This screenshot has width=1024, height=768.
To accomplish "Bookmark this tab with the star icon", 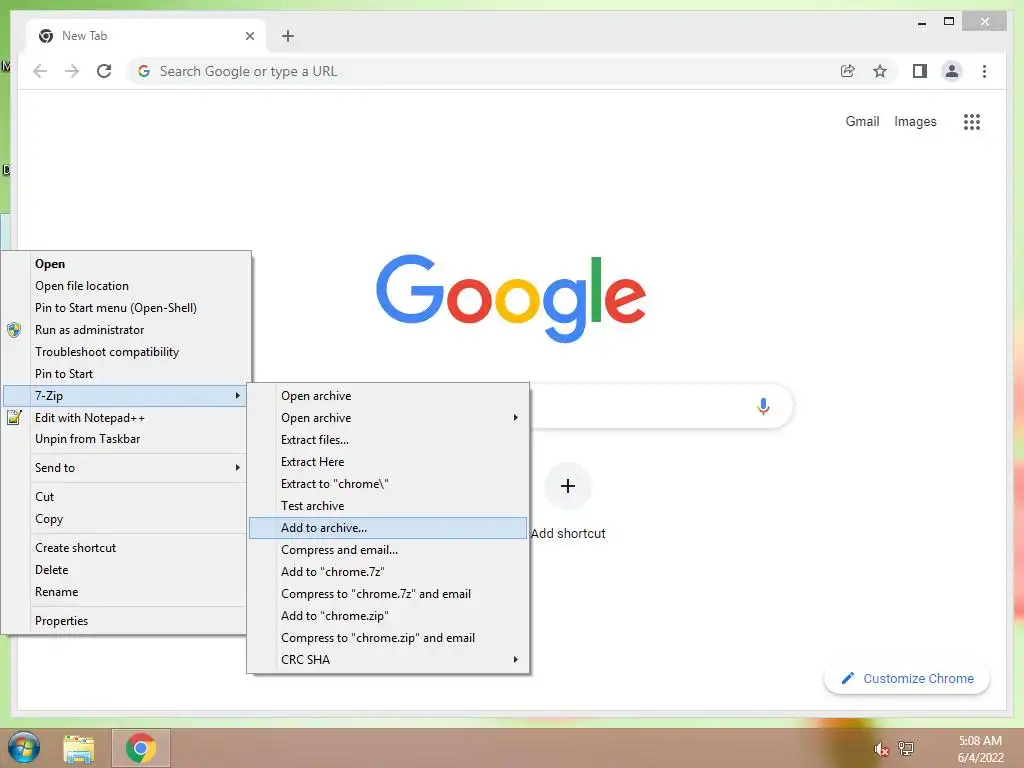I will click(x=880, y=71).
